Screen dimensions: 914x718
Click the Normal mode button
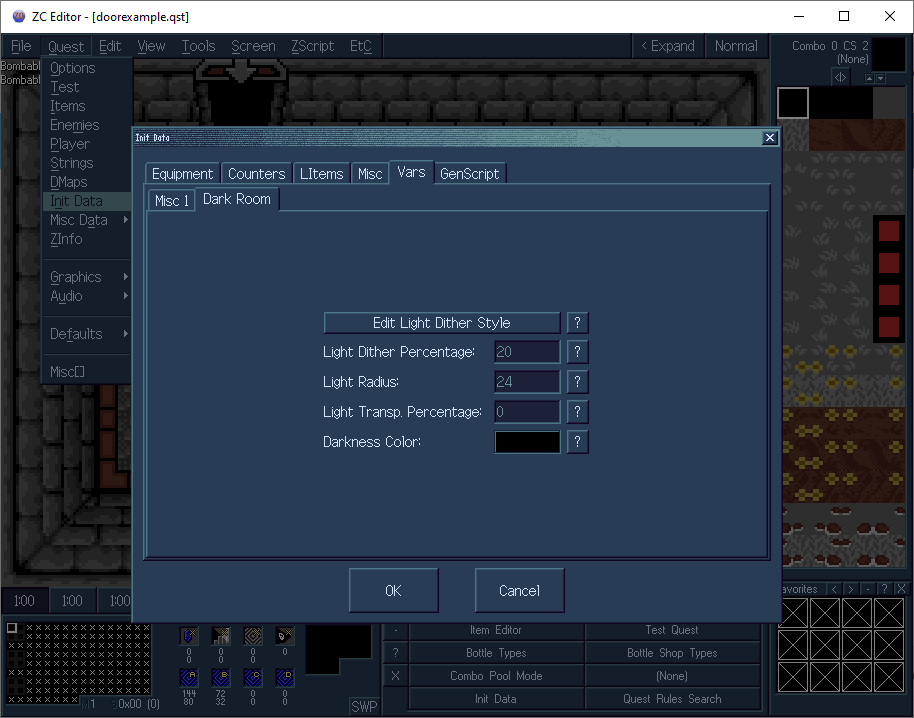[736, 46]
